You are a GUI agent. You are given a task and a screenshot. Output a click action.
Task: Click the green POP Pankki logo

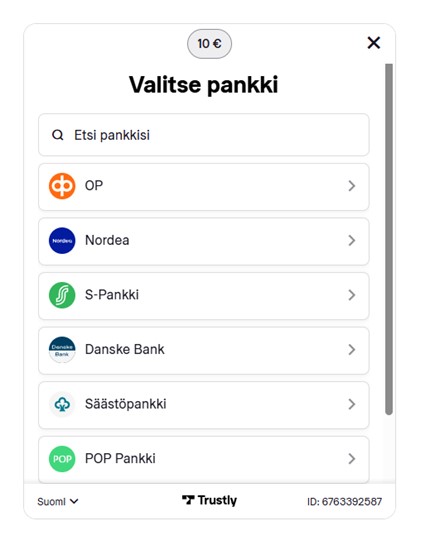click(62, 459)
